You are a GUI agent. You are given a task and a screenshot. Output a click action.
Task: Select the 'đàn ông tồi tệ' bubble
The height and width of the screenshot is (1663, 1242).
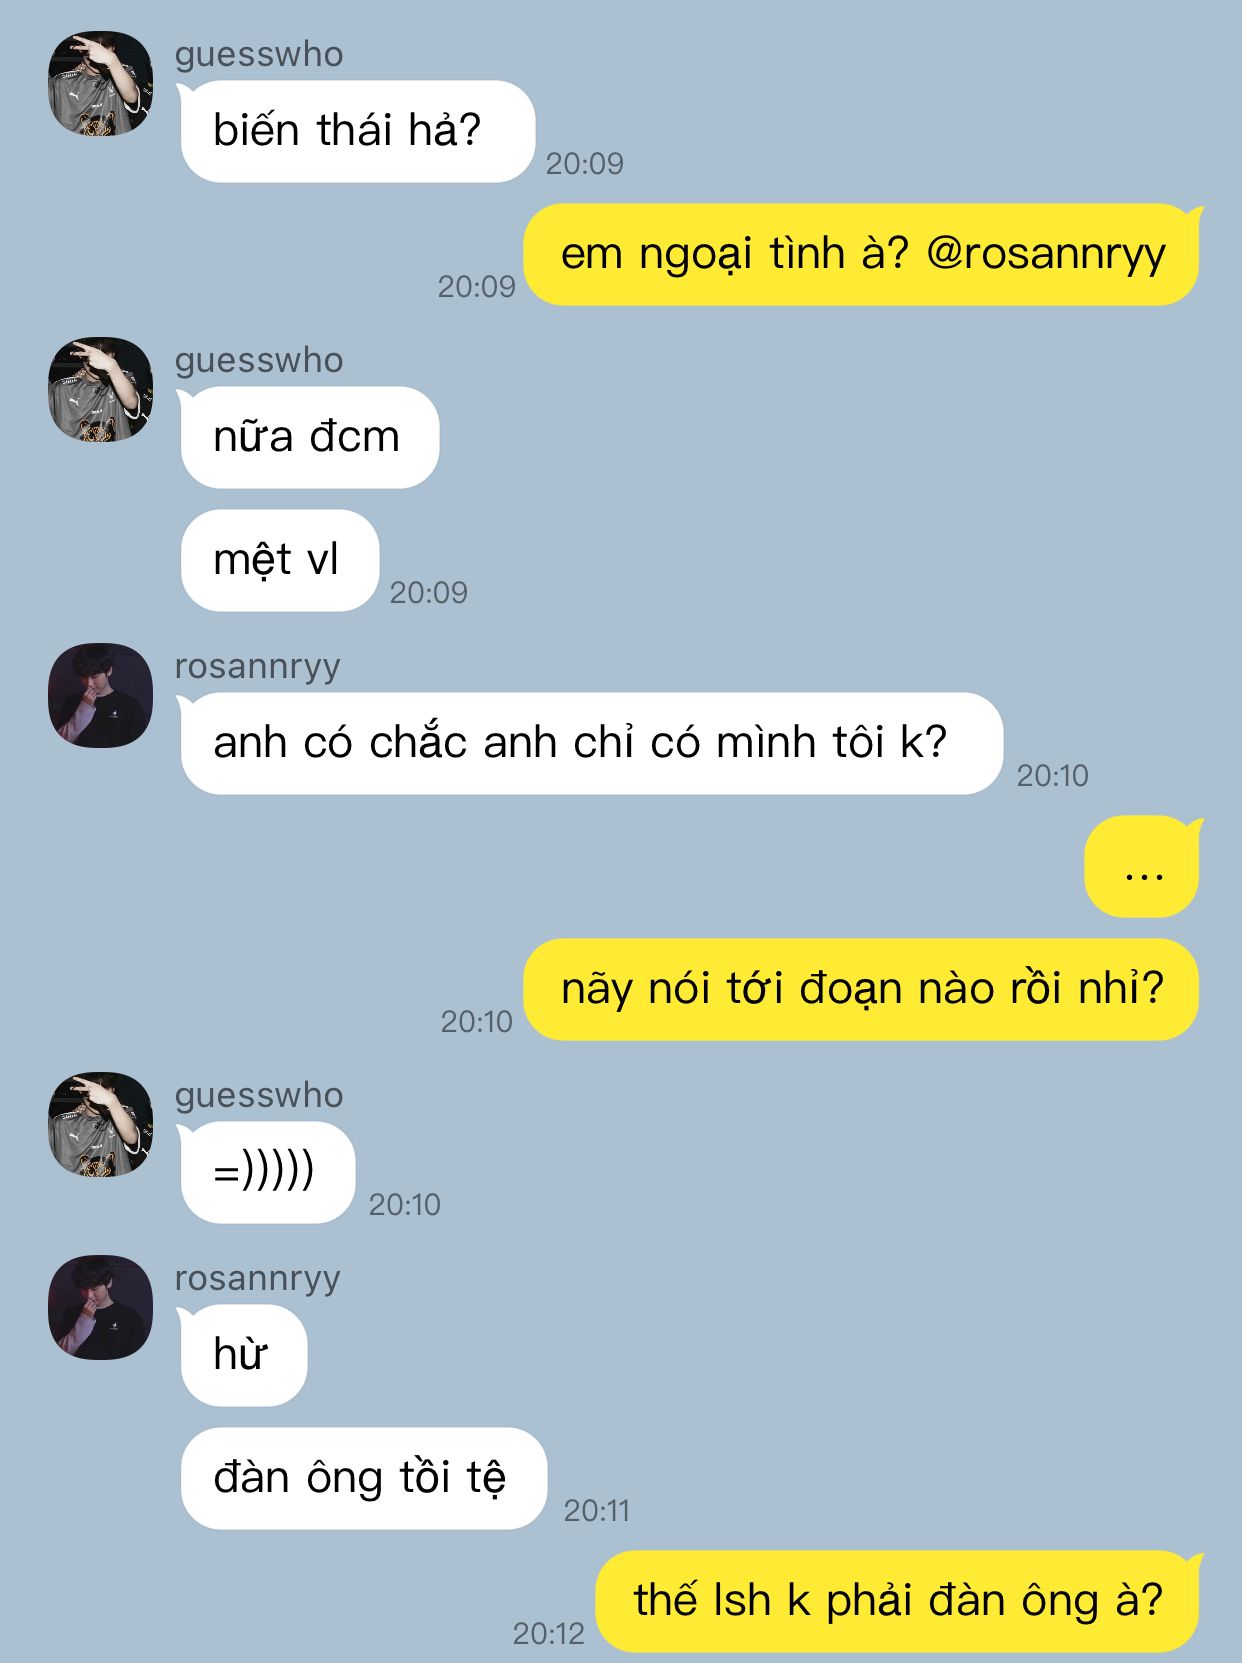click(x=363, y=1479)
